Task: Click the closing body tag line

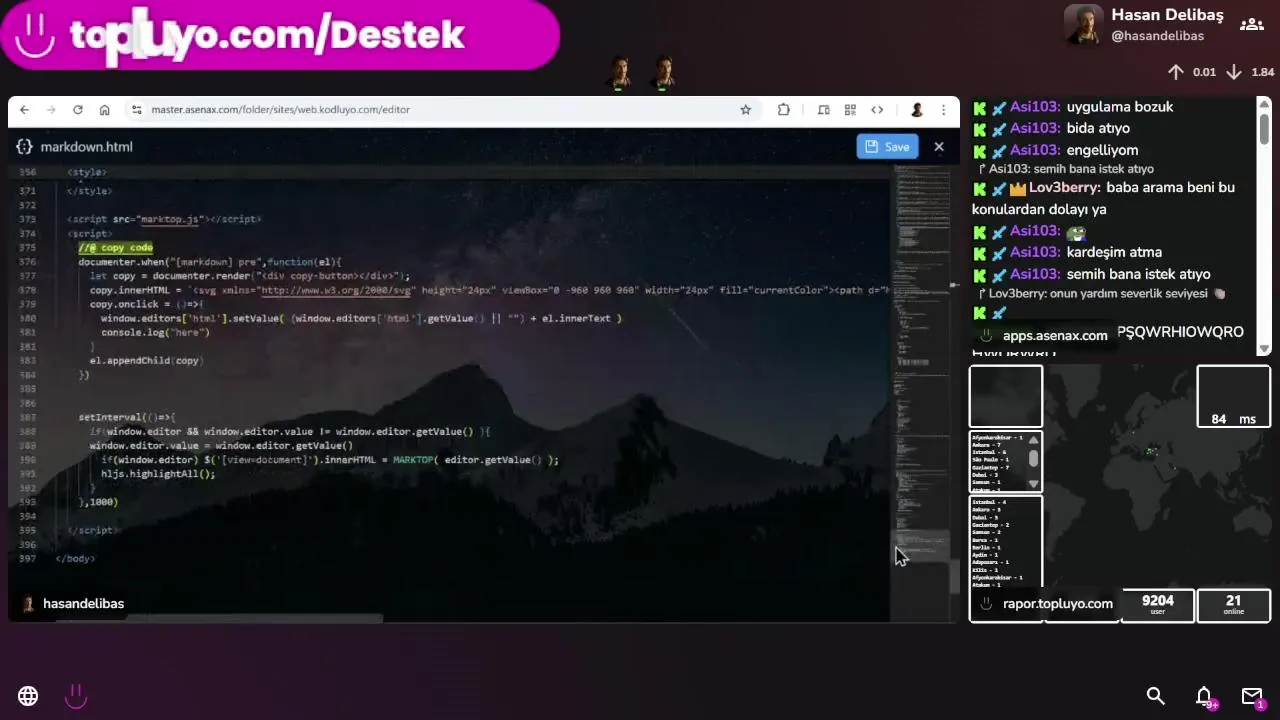Action: coord(75,559)
